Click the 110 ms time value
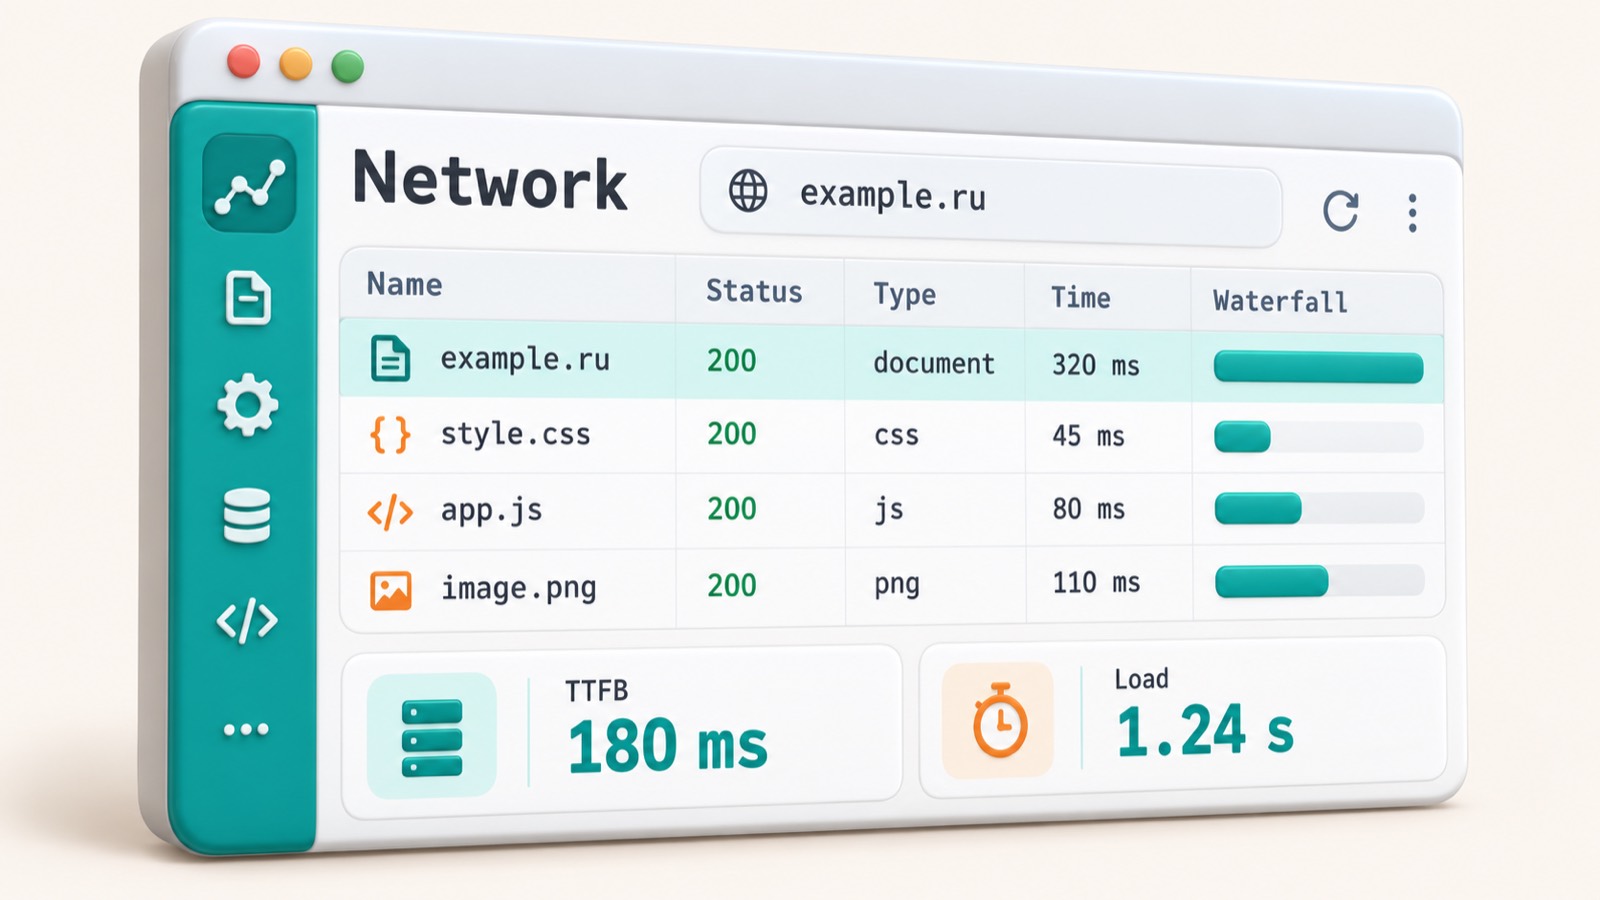 [x=1096, y=582]
